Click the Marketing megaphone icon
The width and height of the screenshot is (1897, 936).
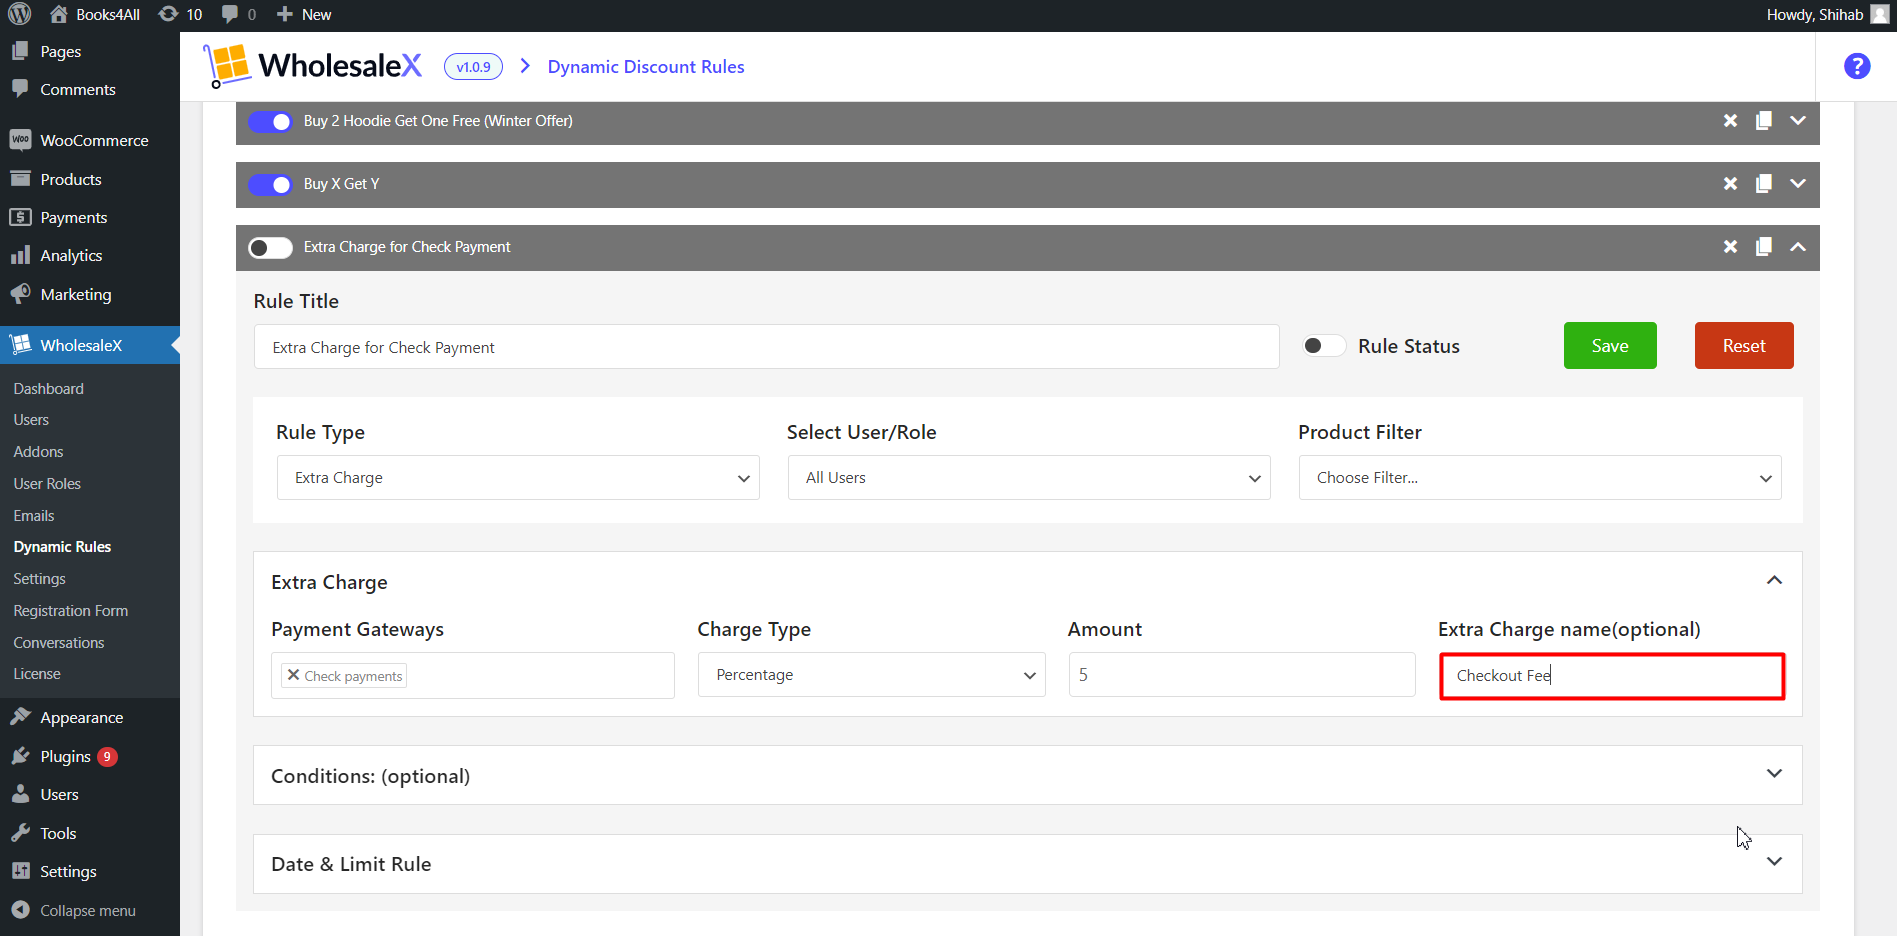(x=20, y=294)
